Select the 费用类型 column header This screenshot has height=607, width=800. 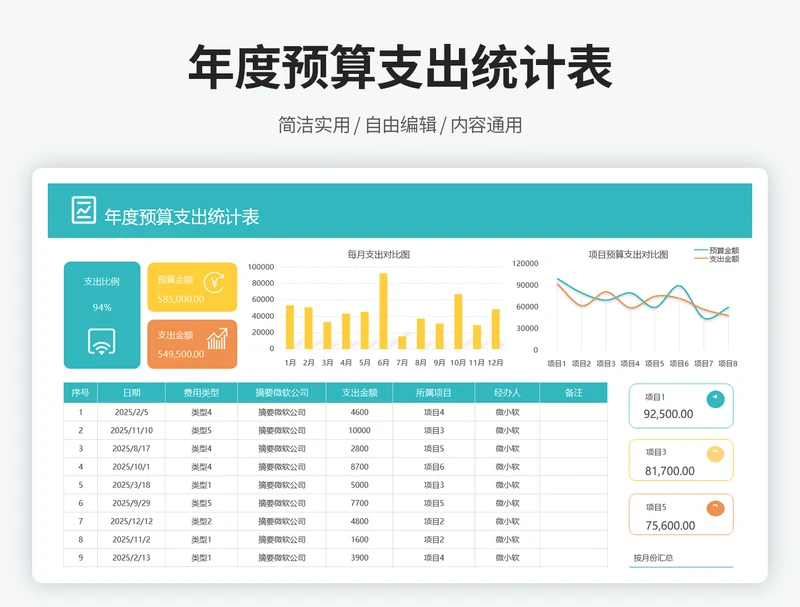pyautogui.click(x=202, y=393)
